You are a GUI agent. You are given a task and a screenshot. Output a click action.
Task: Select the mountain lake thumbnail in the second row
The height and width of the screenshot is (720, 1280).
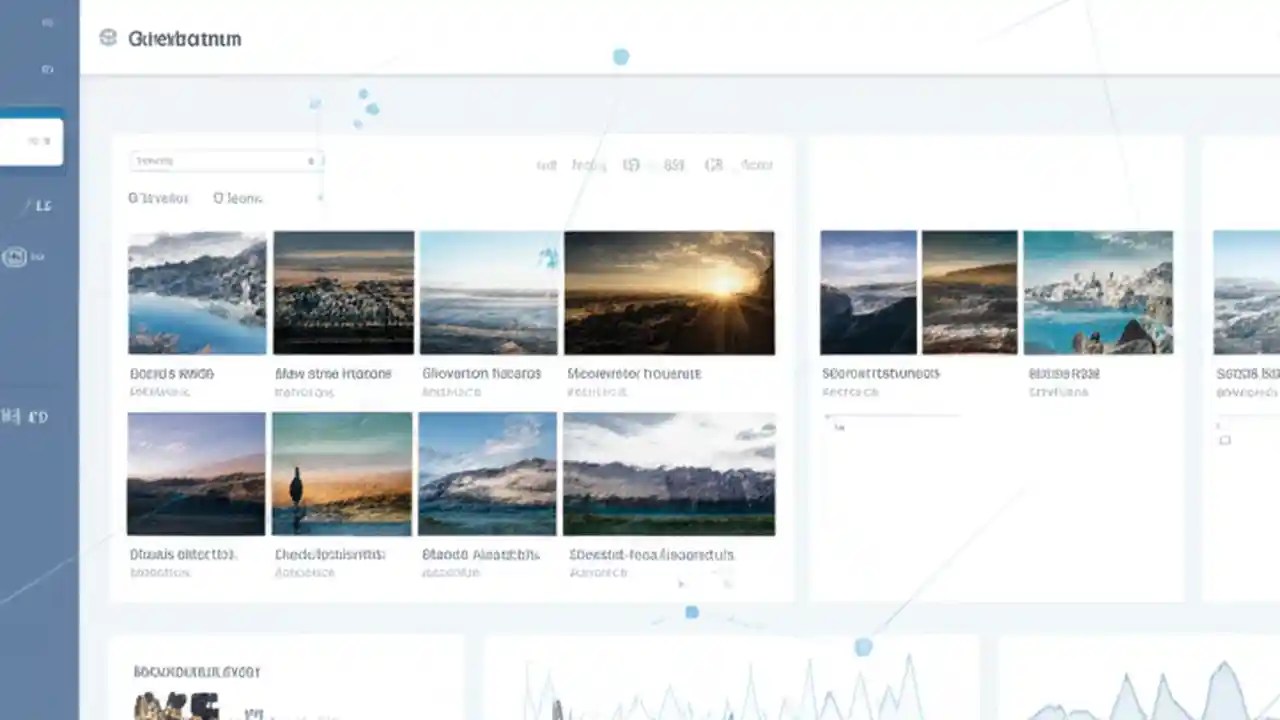click(487, 472)
